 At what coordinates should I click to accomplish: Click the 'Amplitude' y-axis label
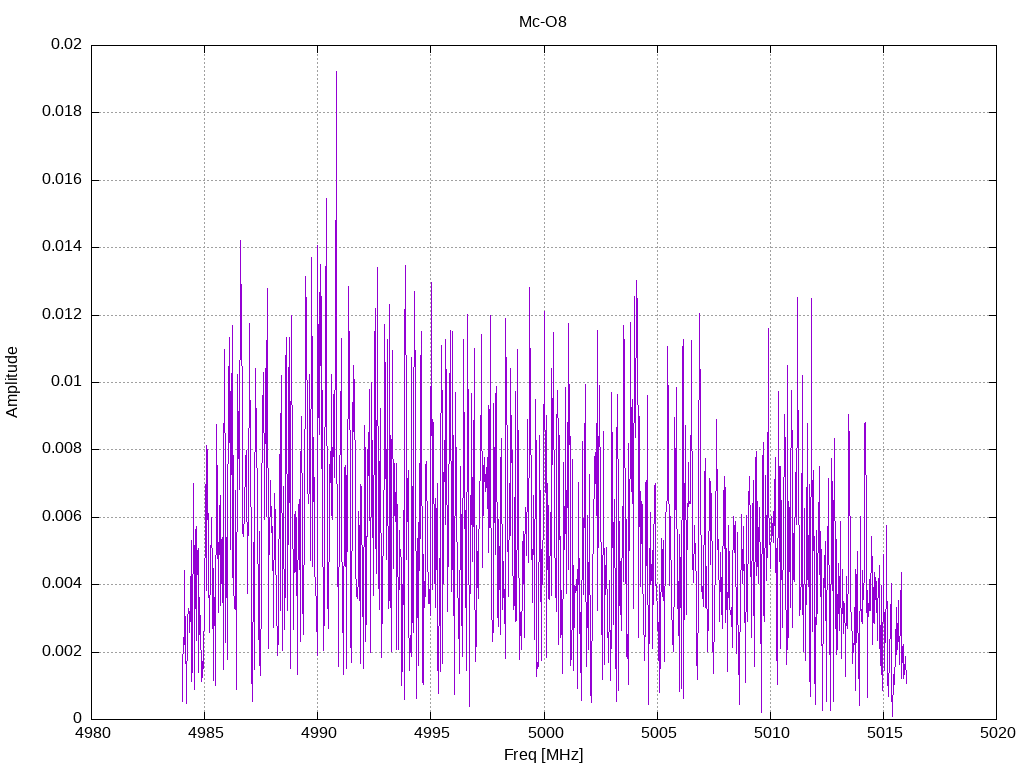click(x=12, y=382)
